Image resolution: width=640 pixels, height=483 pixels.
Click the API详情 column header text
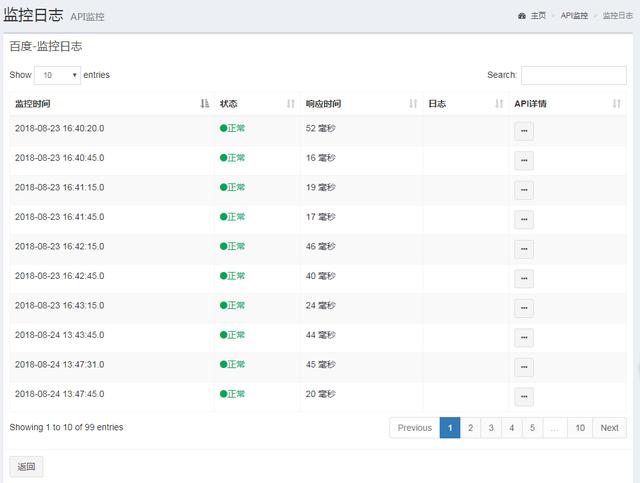[530, 104]
